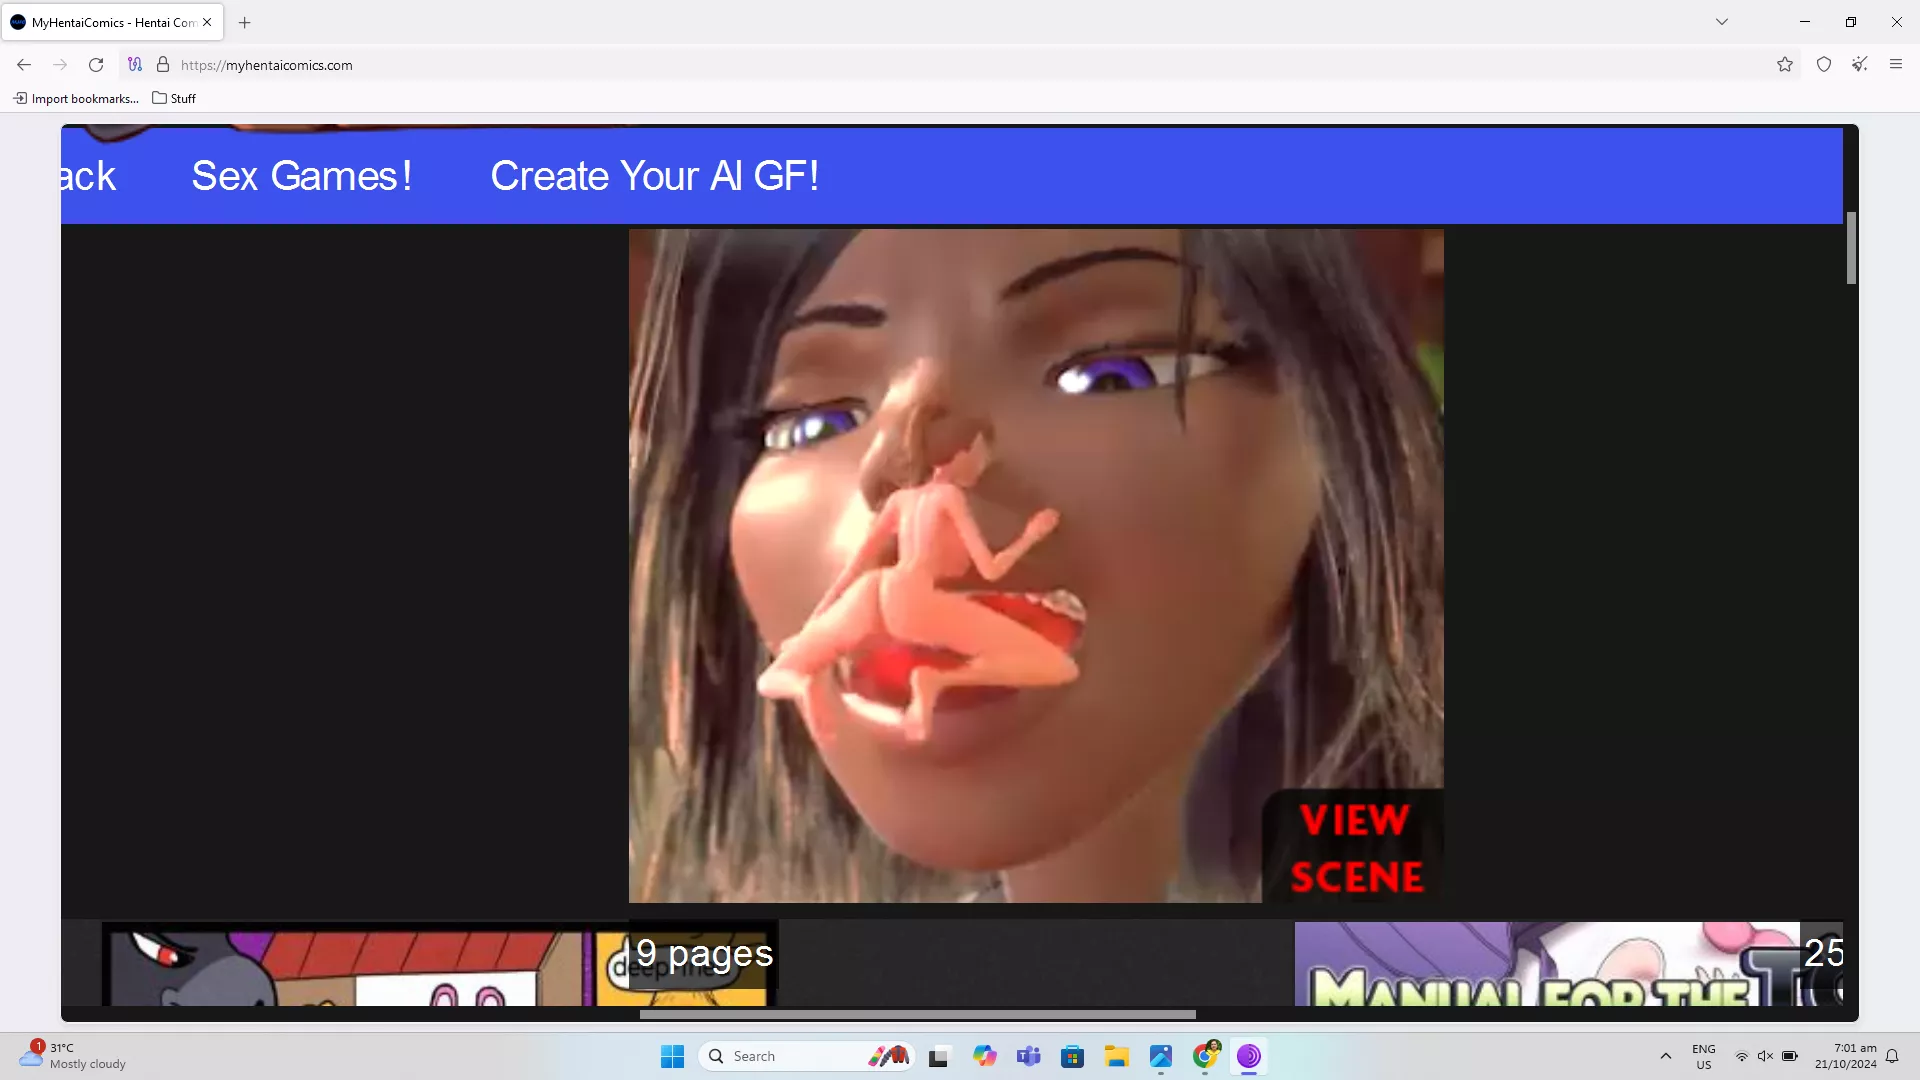Open the Stuff bookmarks folder
Image resolution: width=1920 pixels, height=1080 pixels.
[174, 98]
